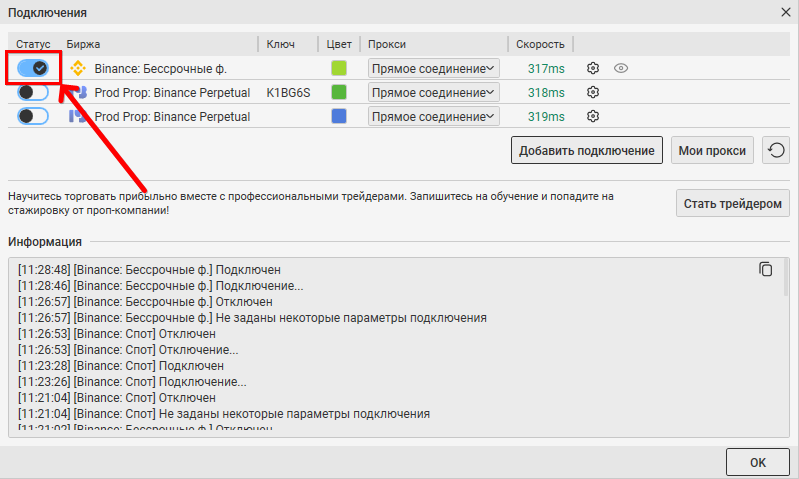The width and height of the screenshot is (799, 479).
Task: Enable the status switch for the K1BG6S connection
Action: click(x=33, y=92)
